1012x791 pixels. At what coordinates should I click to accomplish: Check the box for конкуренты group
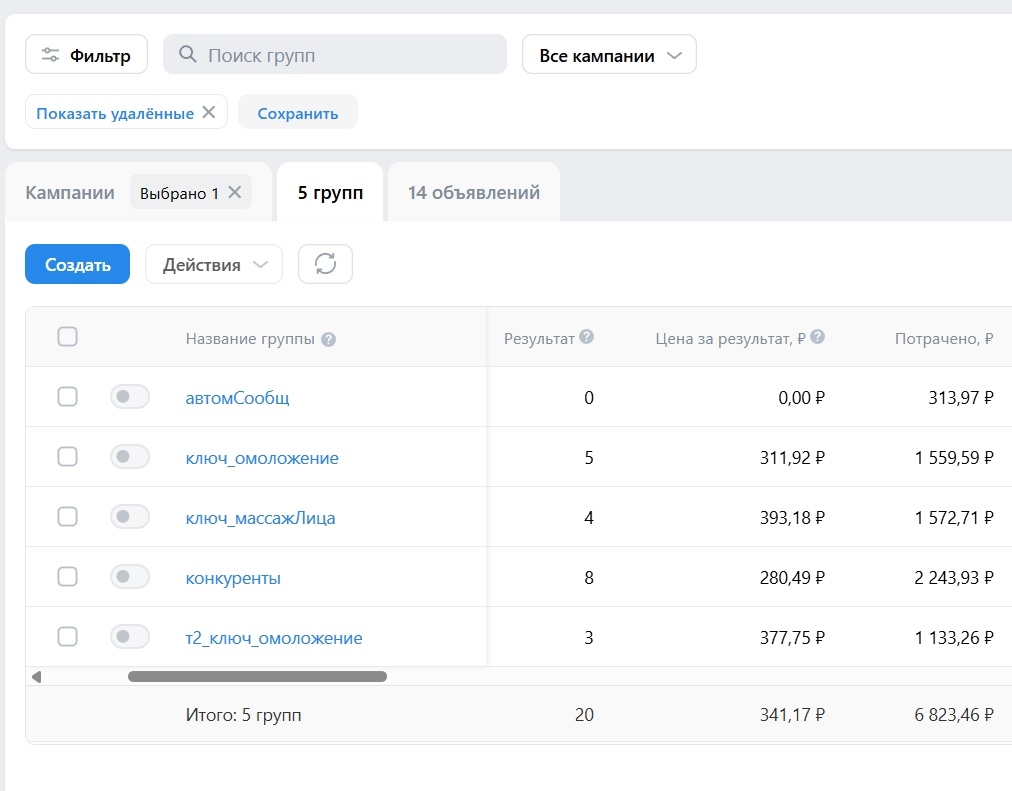point(67,577)
